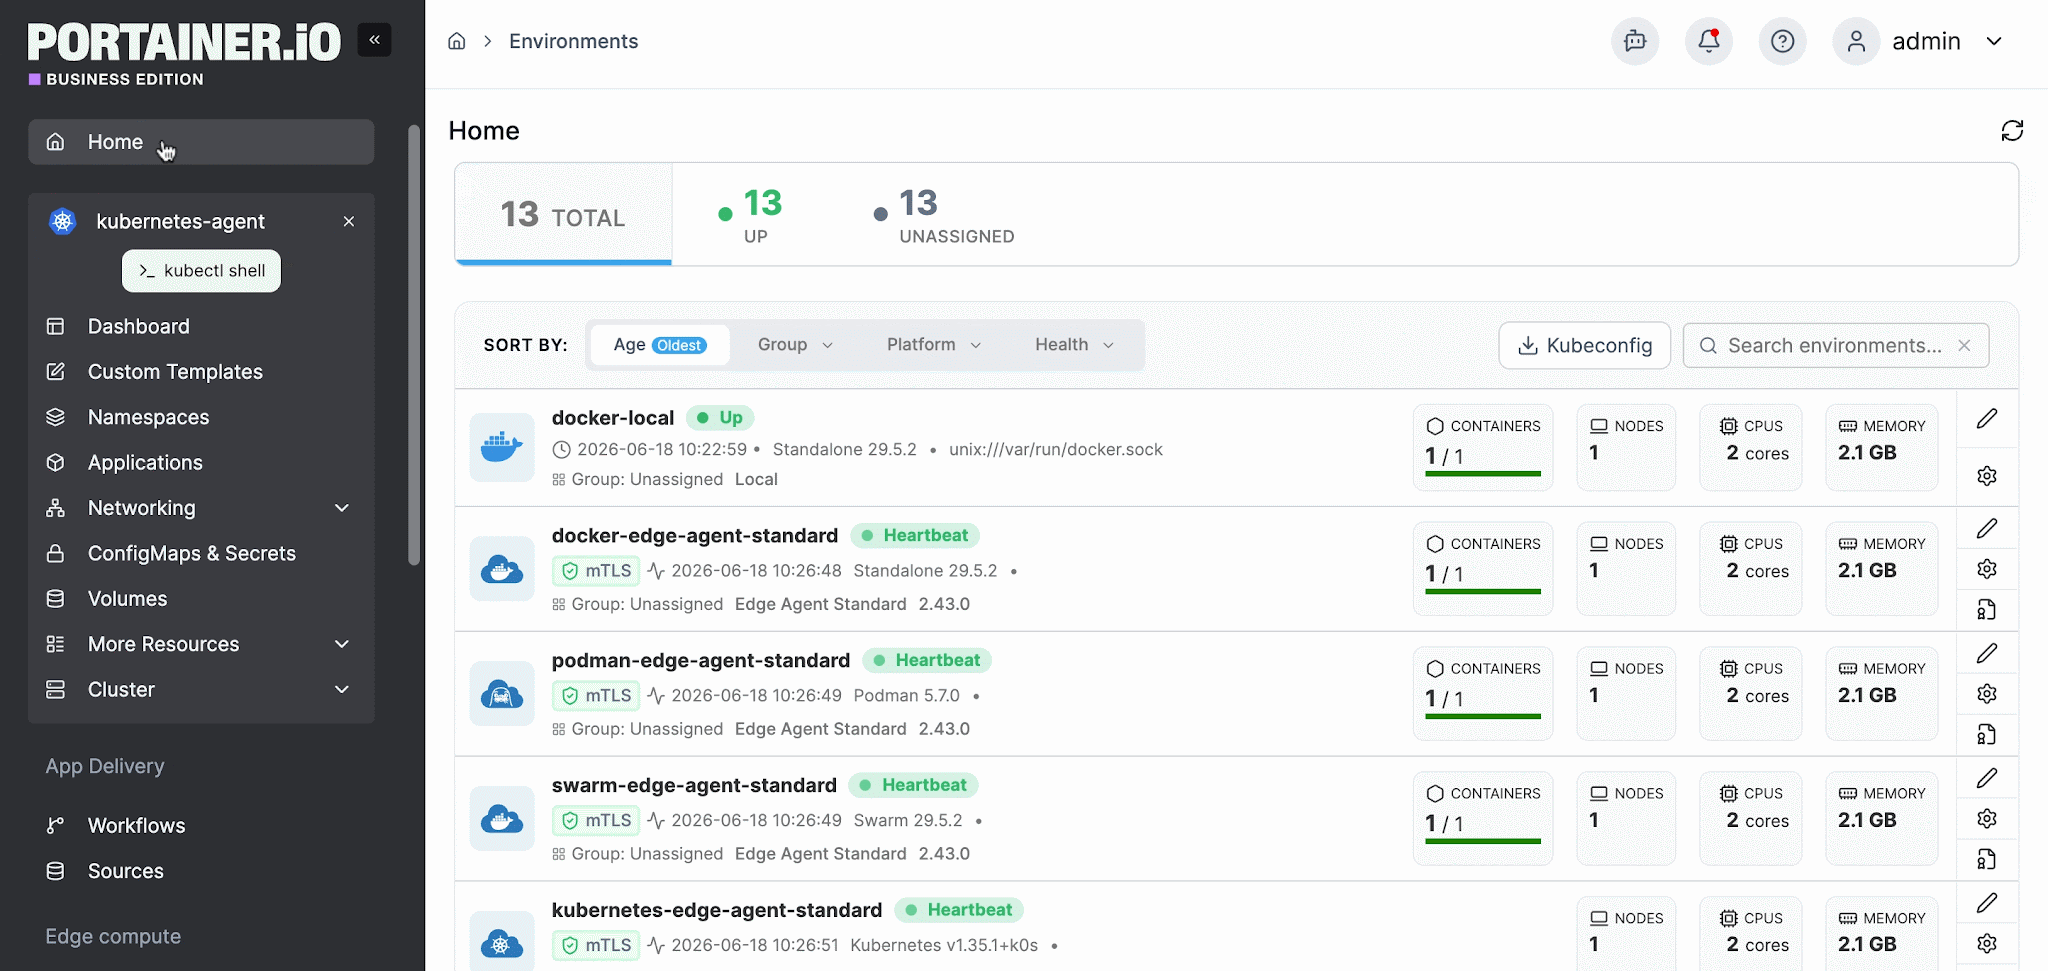Open settings gear for kubernetes-edge-agent-standard
The image size is (2048, 971).
click(1987, 943)
